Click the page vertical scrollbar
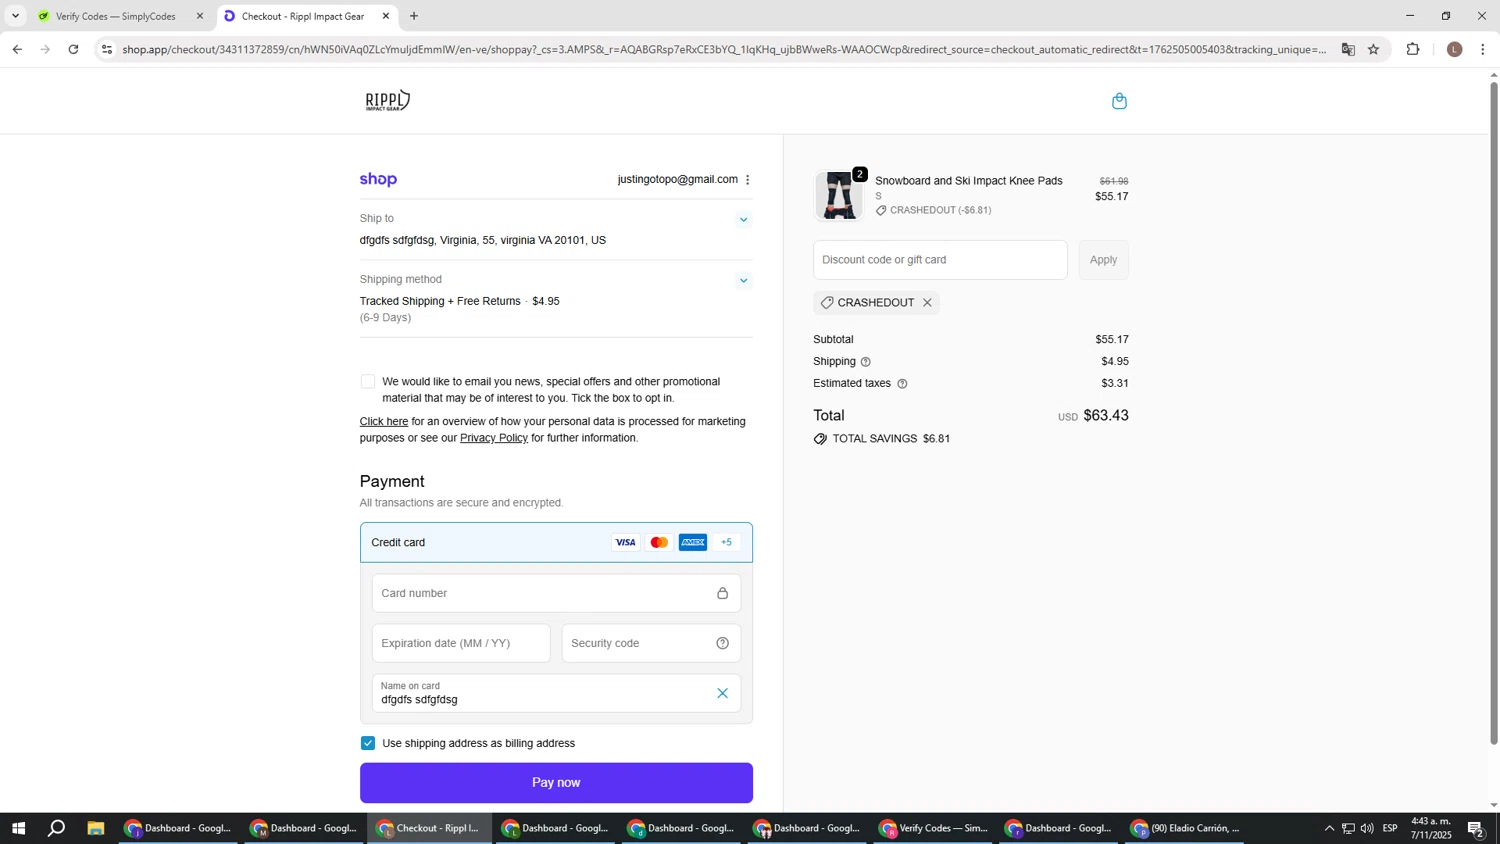The height and width of the screenshot is (844, 1500). point(1494,412)
